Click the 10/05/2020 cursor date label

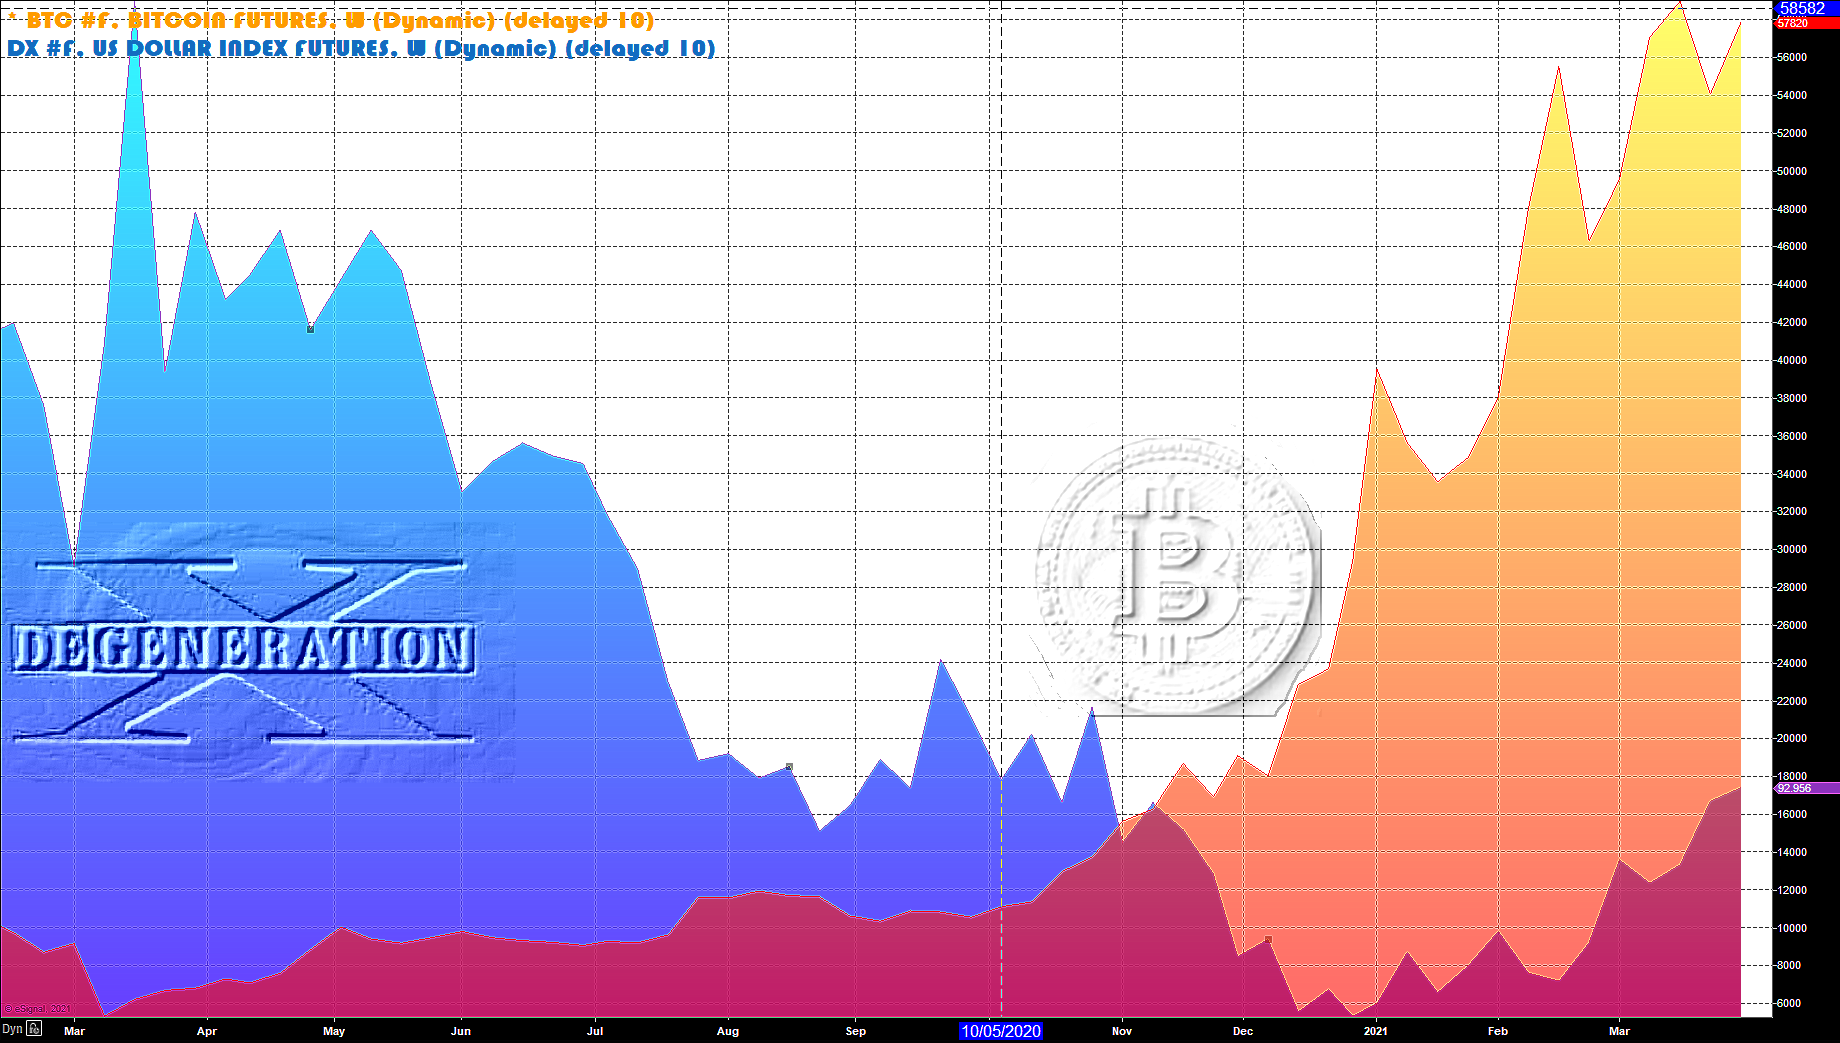(x=1001, y=1031)
